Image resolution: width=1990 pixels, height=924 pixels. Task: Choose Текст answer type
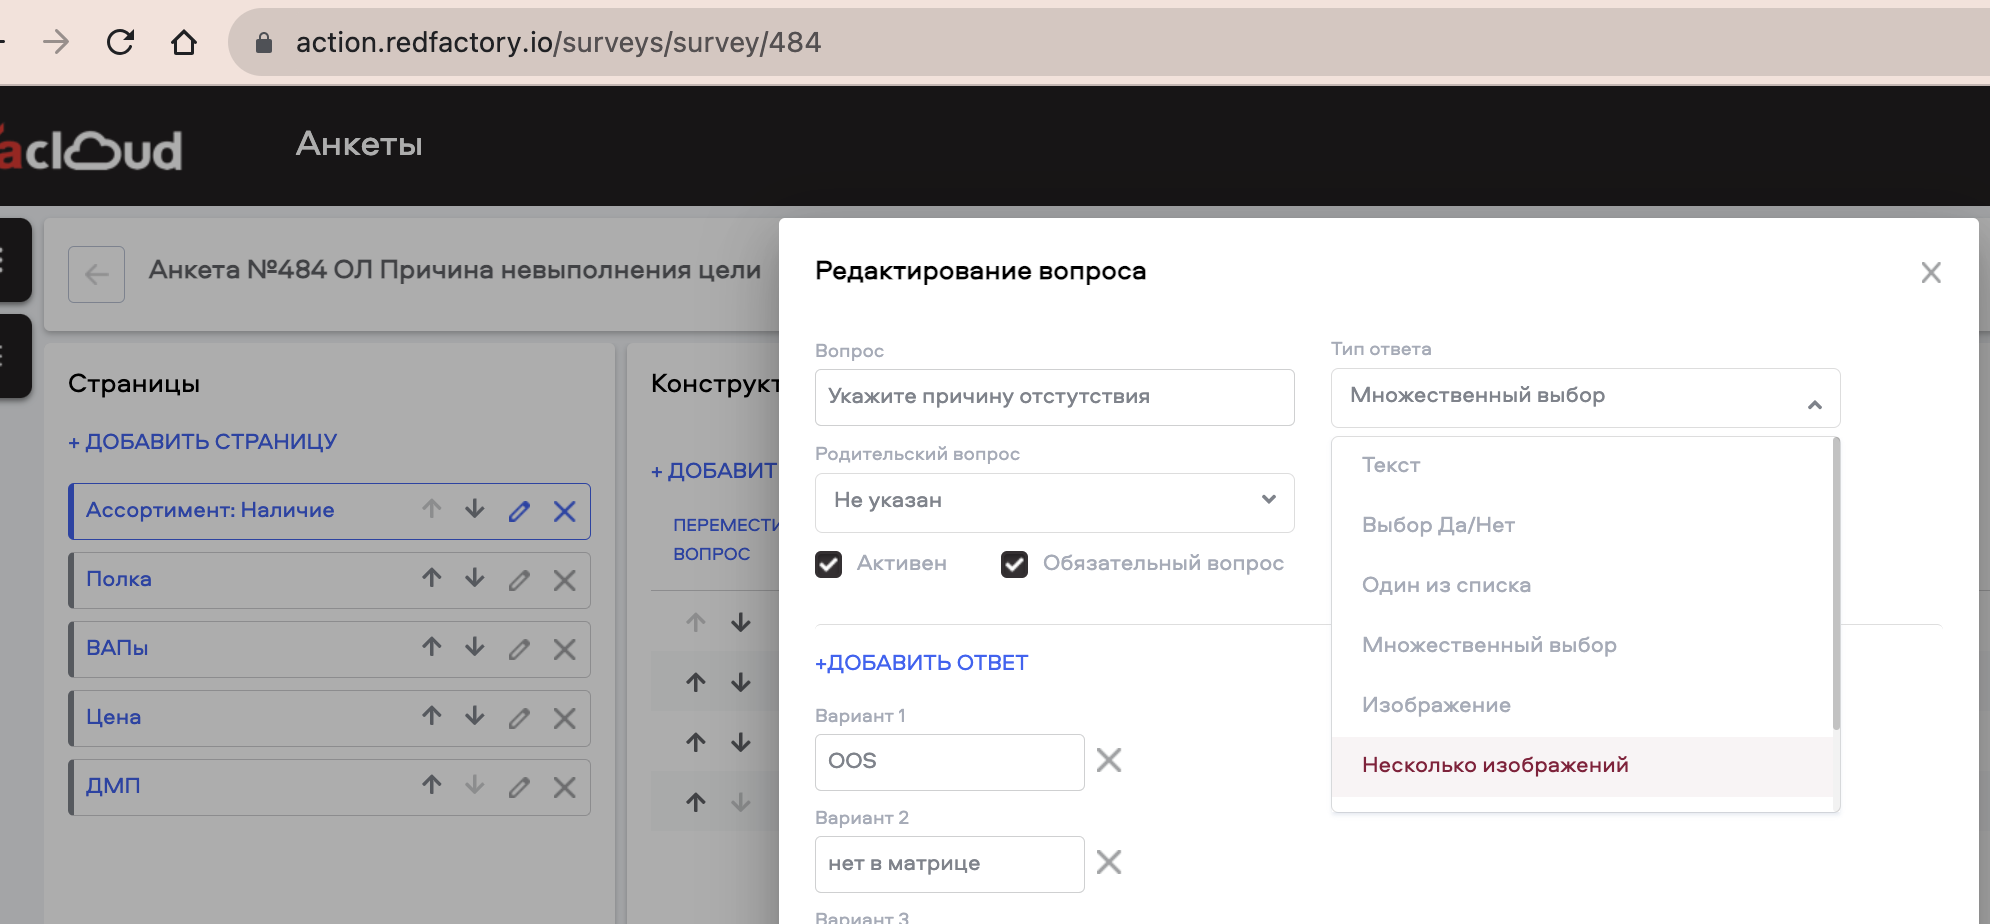pyautogui.click(x=1583, y=465)
